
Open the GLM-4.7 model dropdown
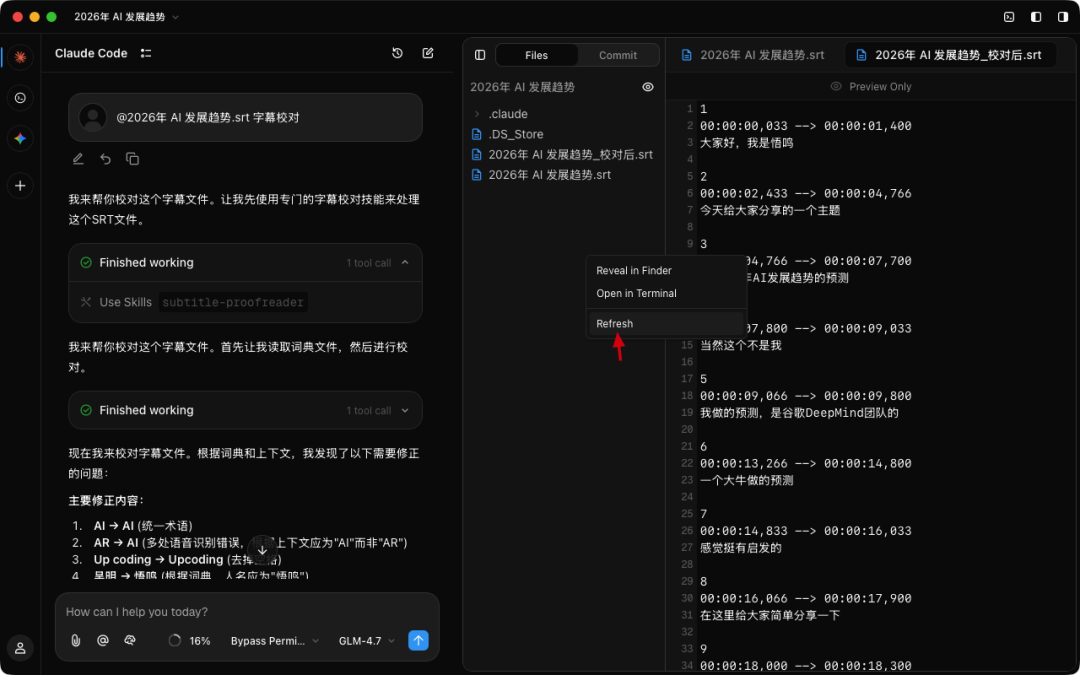(x=366, y=641)
